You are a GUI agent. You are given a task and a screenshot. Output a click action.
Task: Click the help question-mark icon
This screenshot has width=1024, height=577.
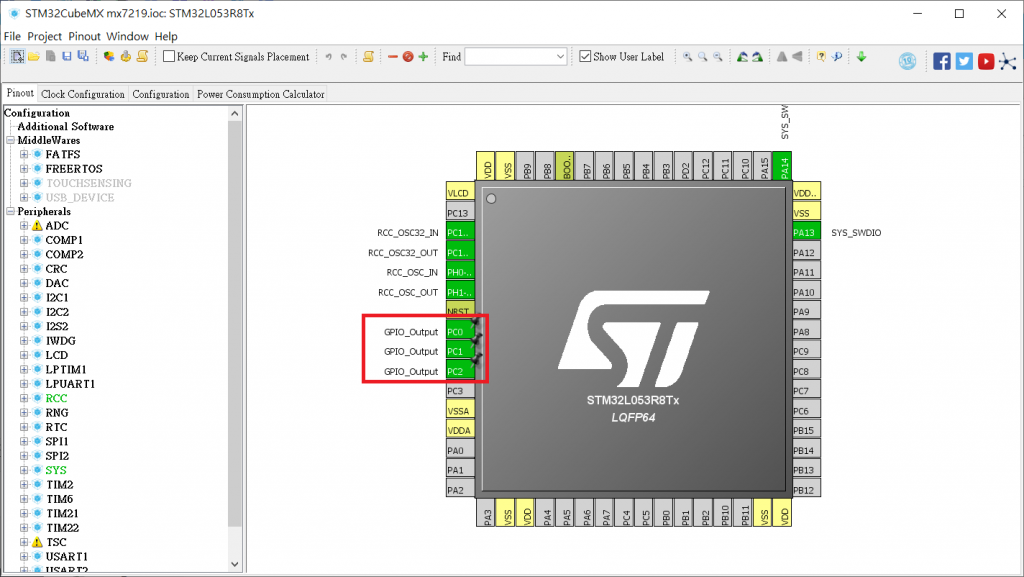coord(822,57)
